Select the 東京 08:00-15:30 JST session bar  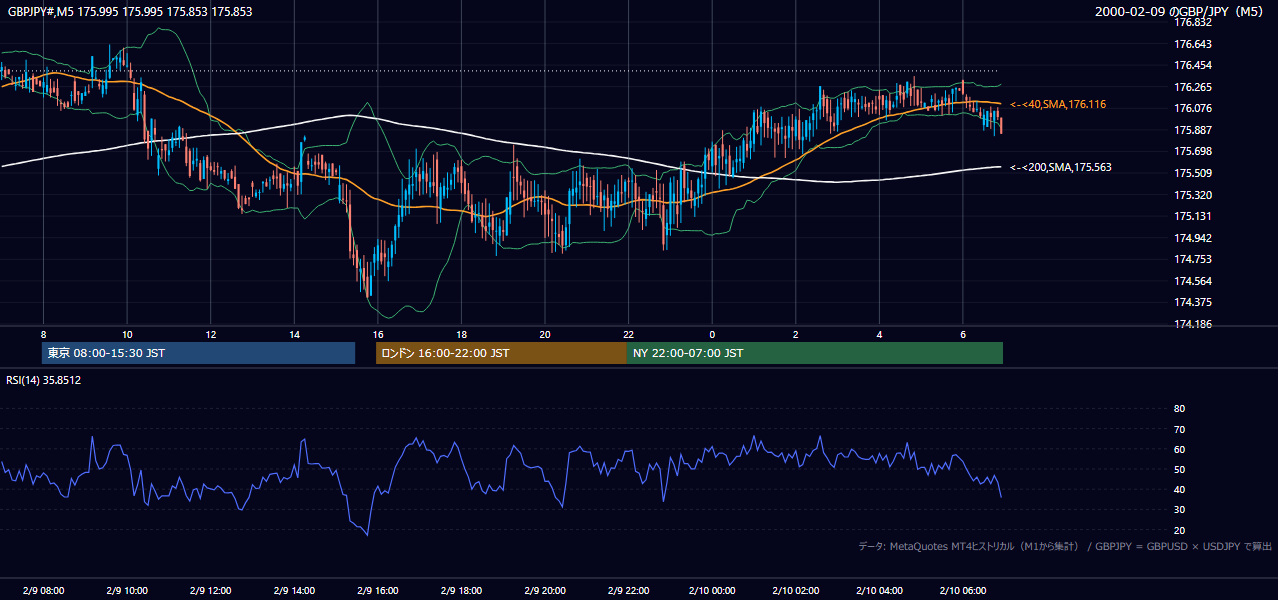point(198,353)
